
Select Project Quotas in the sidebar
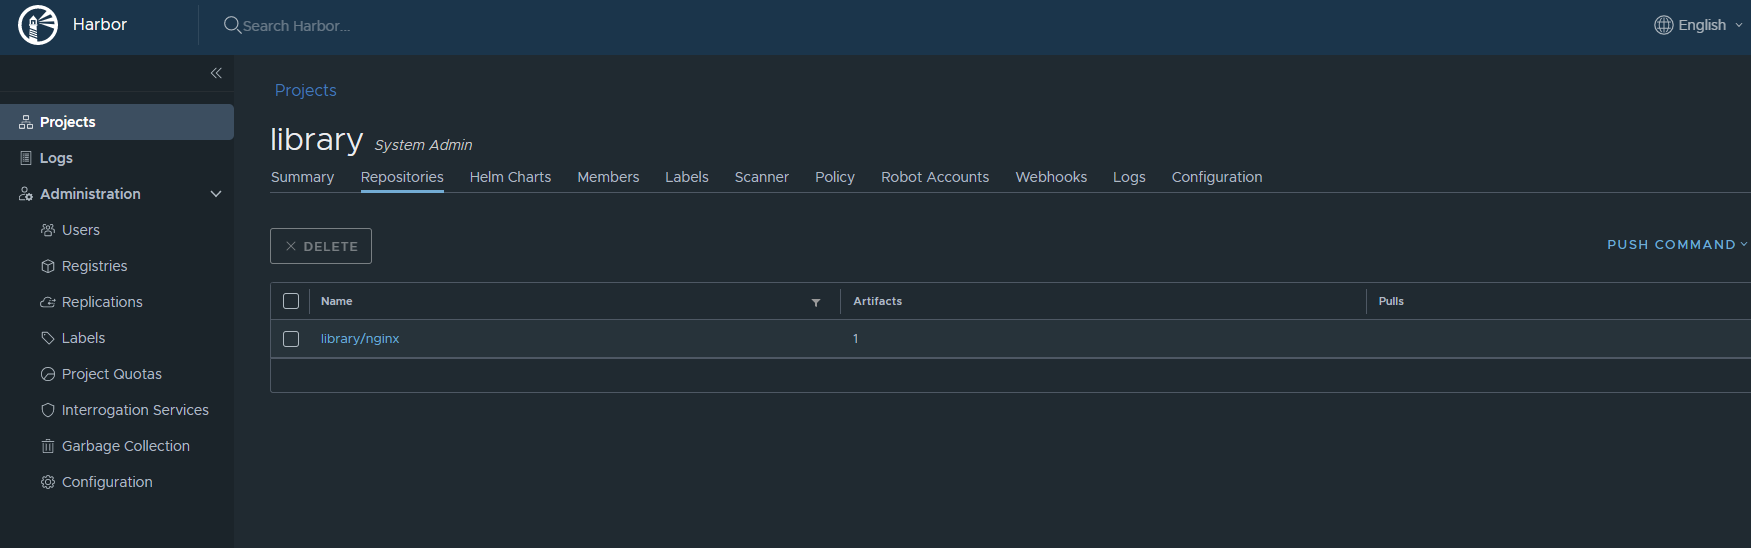point(112,374)
